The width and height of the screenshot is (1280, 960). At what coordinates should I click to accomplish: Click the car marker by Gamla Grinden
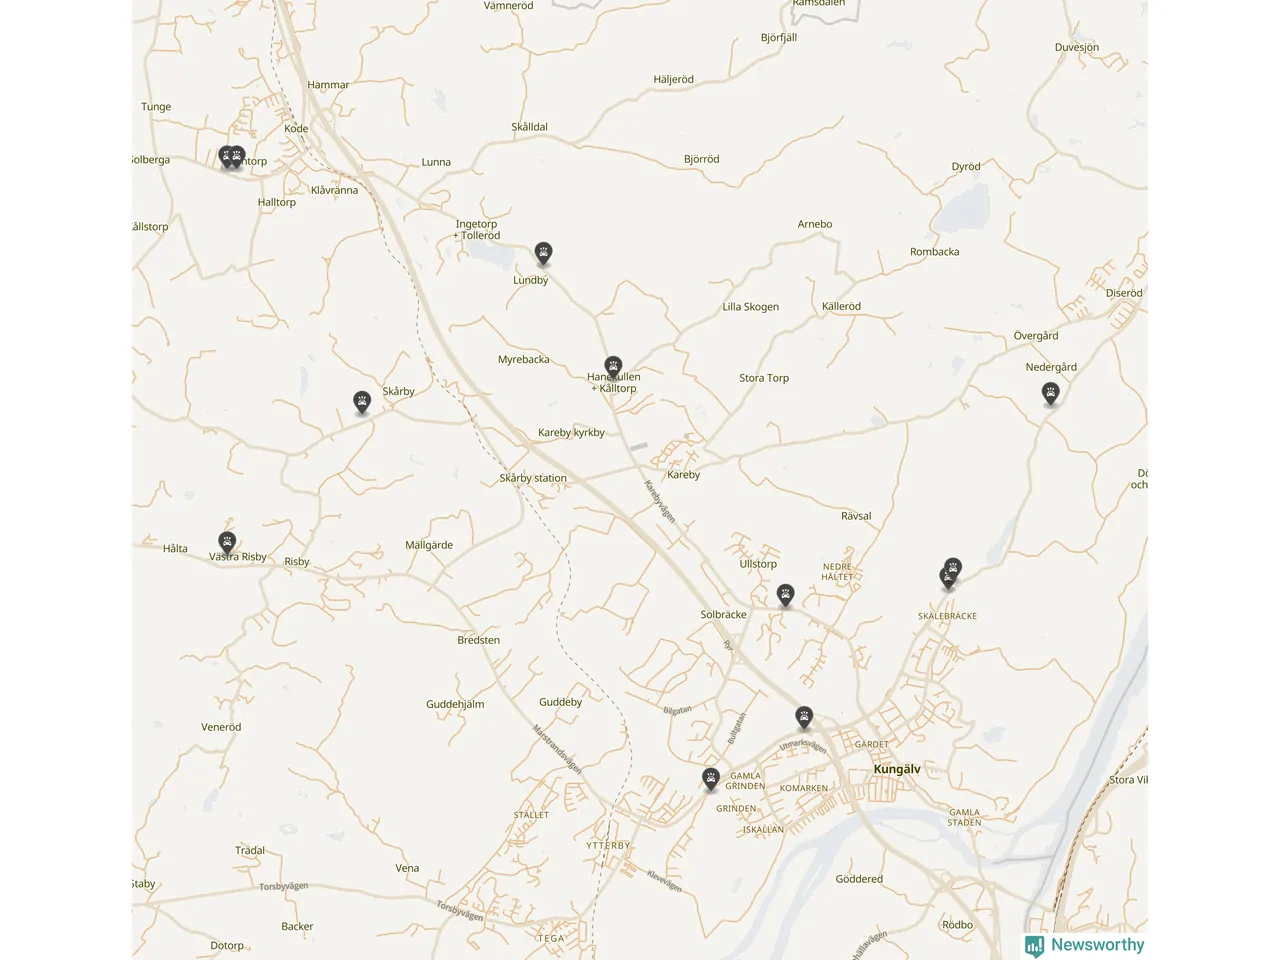pos(711,779)
